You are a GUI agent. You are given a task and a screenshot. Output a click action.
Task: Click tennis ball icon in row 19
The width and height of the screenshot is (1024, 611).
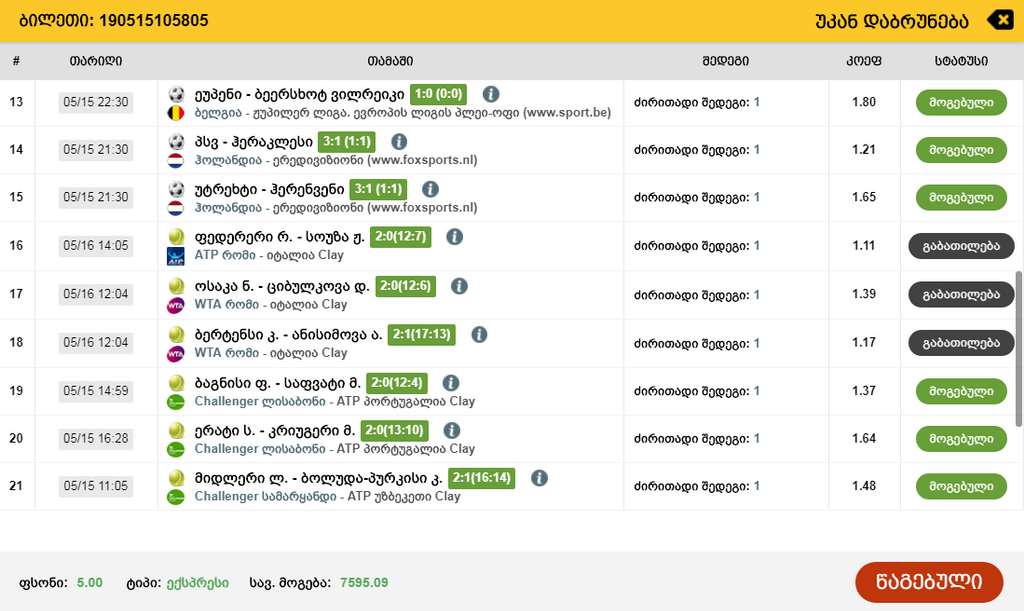pos(176,382)
